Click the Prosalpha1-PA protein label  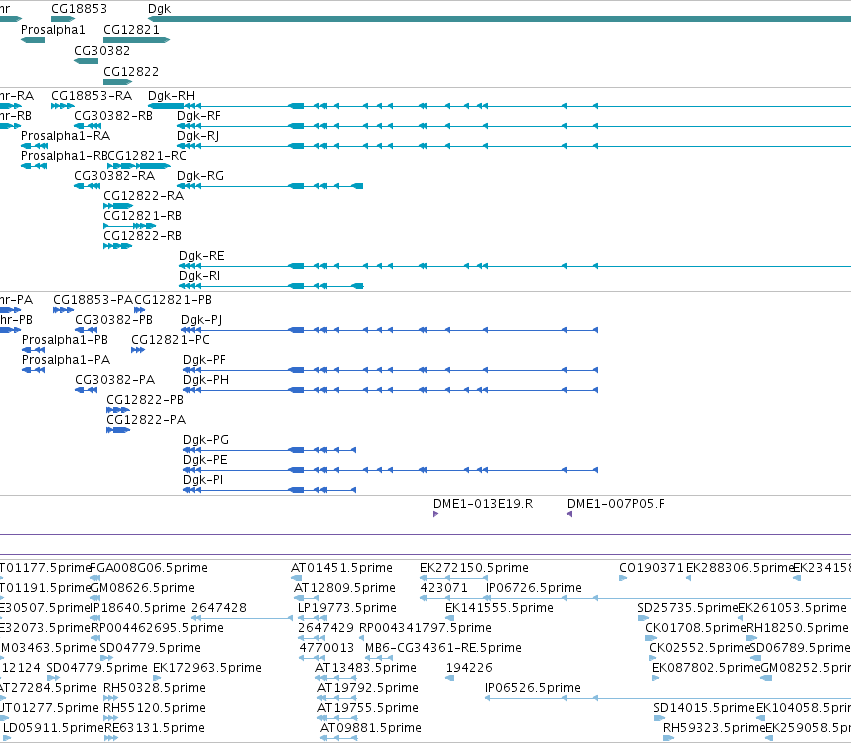pos(66,360)
